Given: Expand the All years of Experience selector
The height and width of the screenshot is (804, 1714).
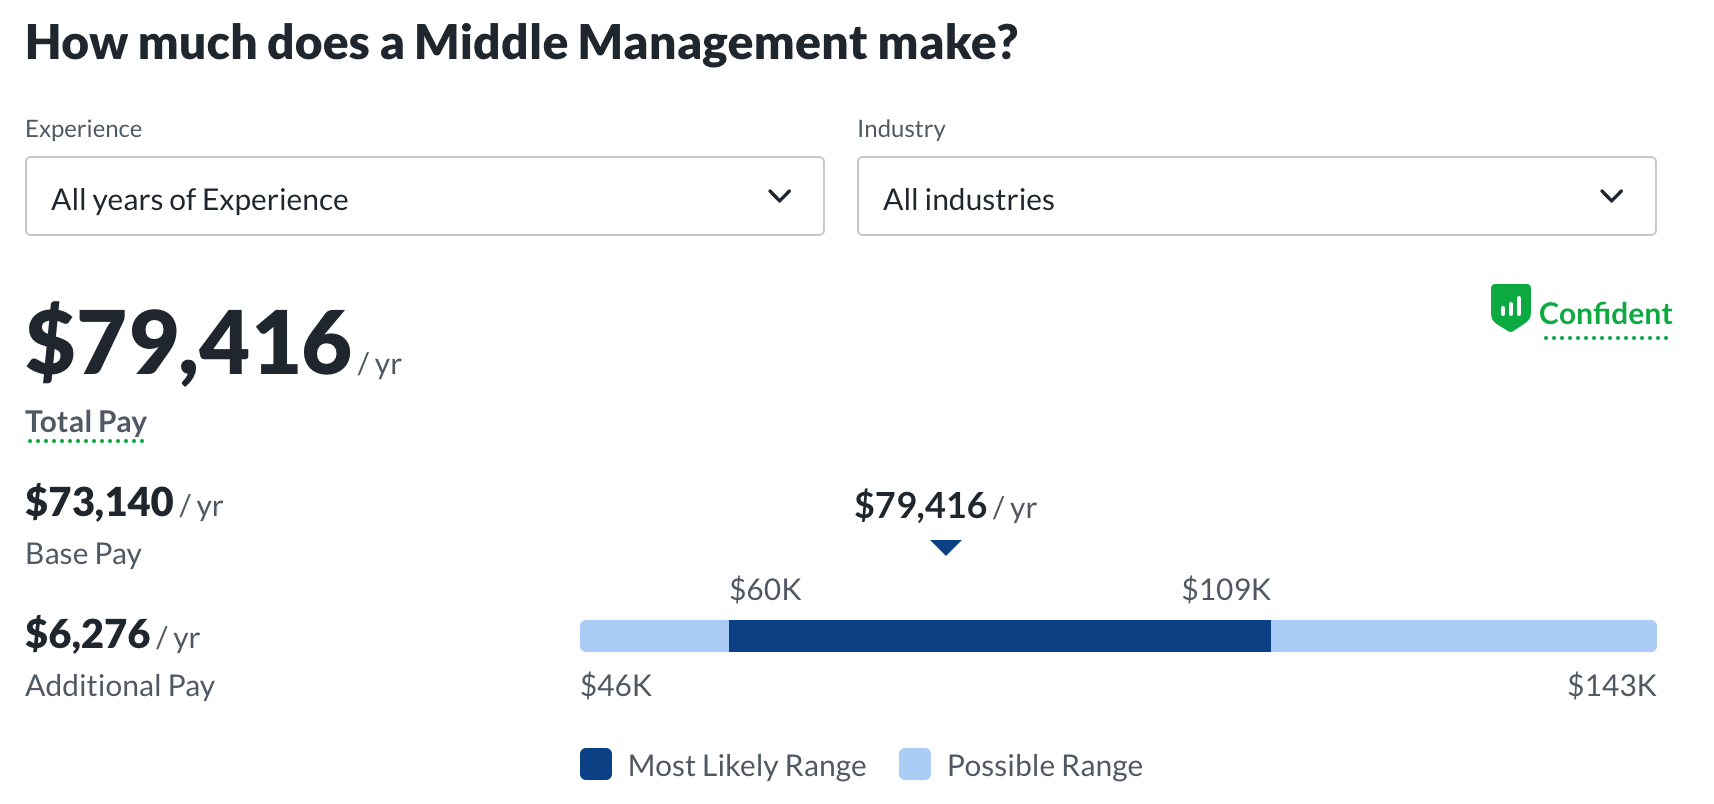Looking at the screenshot, I should coord(424,196).
